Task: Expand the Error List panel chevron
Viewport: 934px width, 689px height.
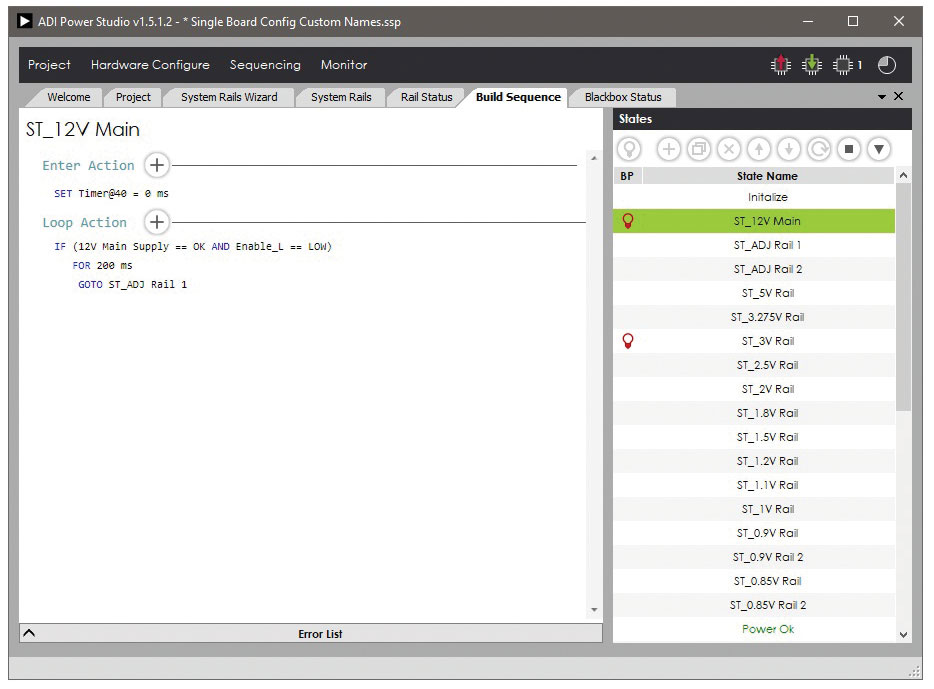Action: pyautogui.click(x=29, y=633)
